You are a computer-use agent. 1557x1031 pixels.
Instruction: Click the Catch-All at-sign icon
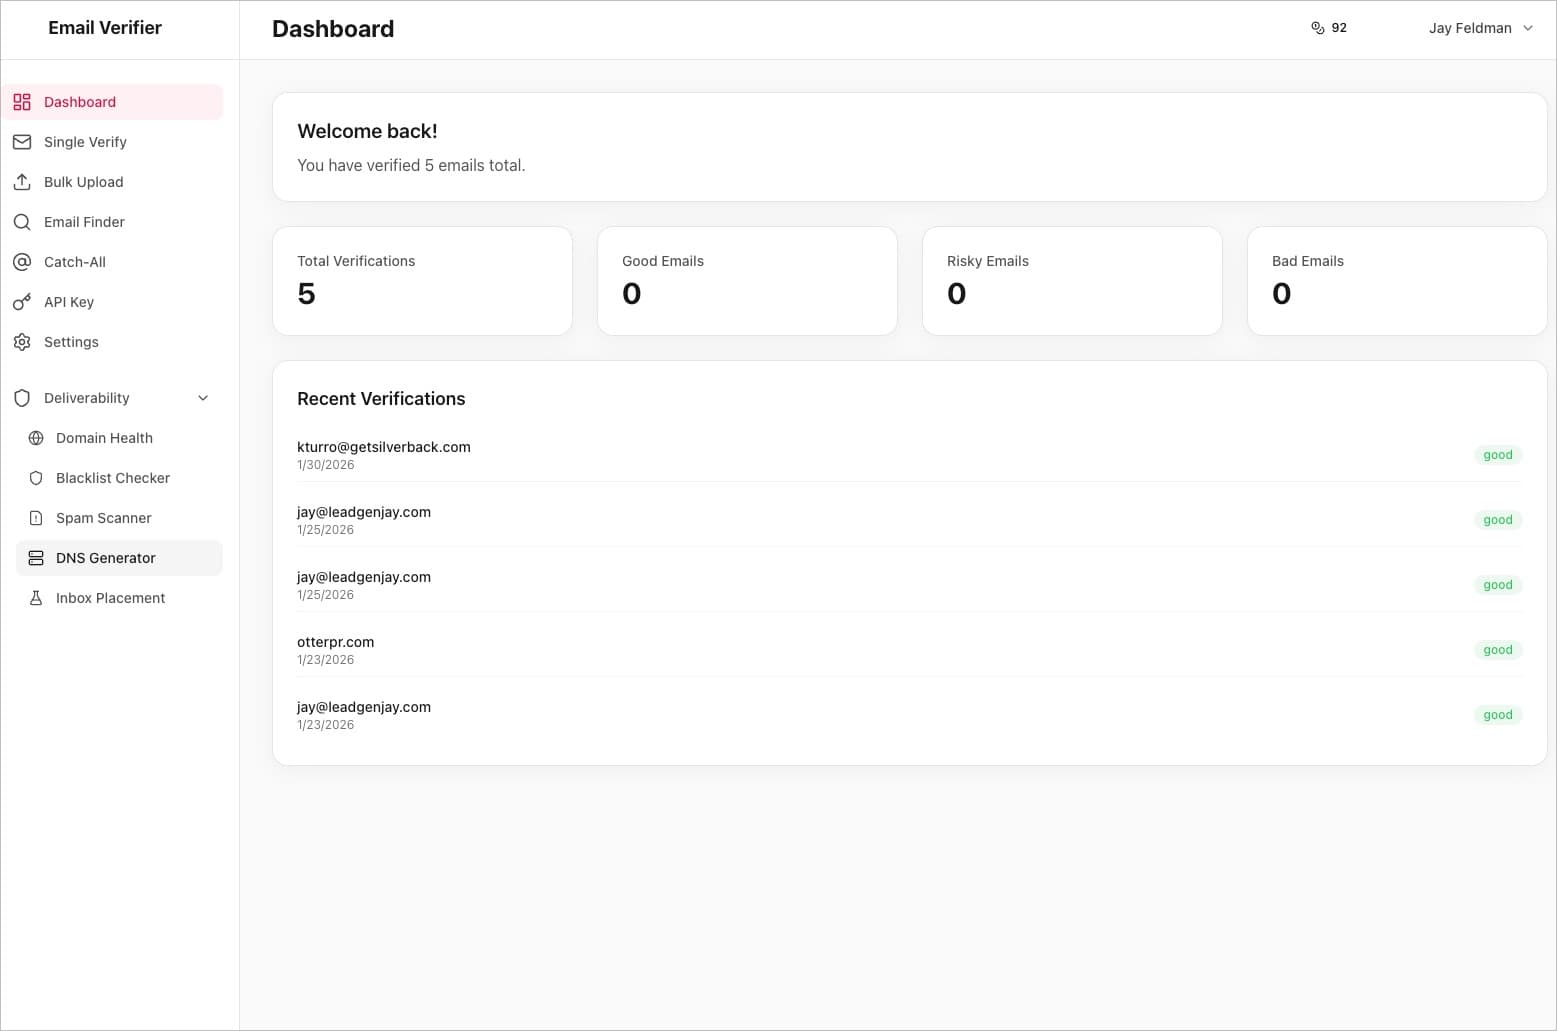(22, 262)
